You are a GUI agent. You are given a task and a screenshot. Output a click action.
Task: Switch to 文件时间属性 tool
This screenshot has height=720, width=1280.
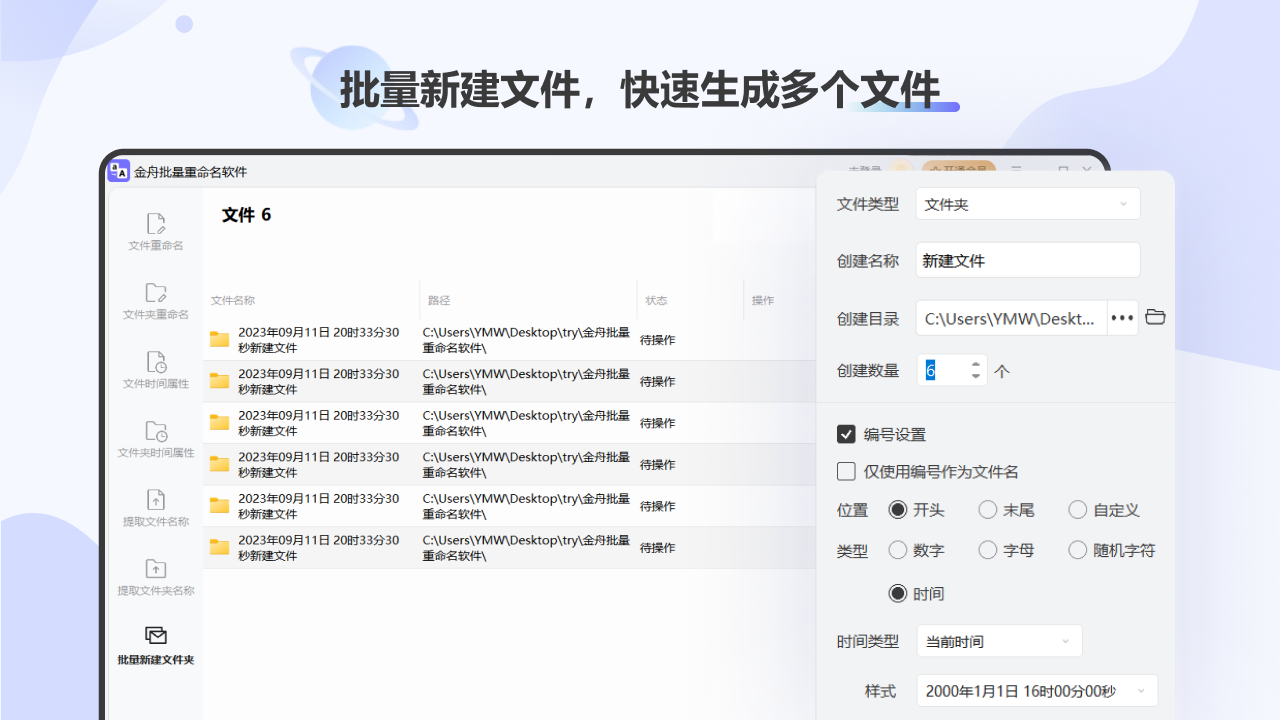[x=155, y=368]
